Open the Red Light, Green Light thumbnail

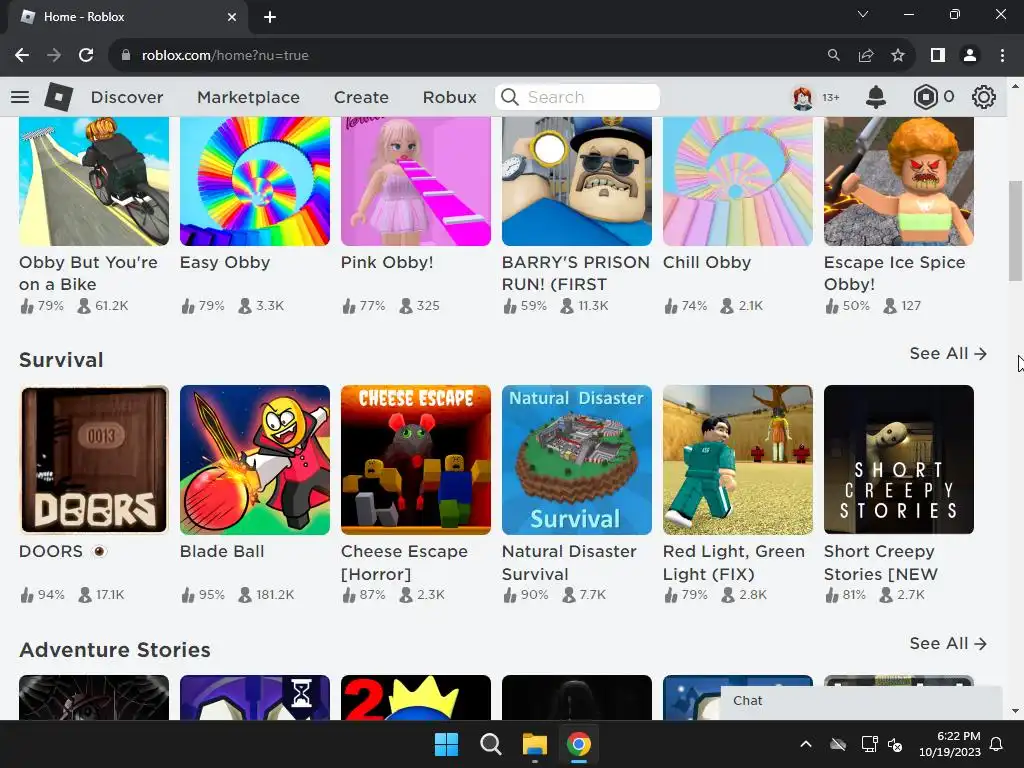(x=738, y=460)
